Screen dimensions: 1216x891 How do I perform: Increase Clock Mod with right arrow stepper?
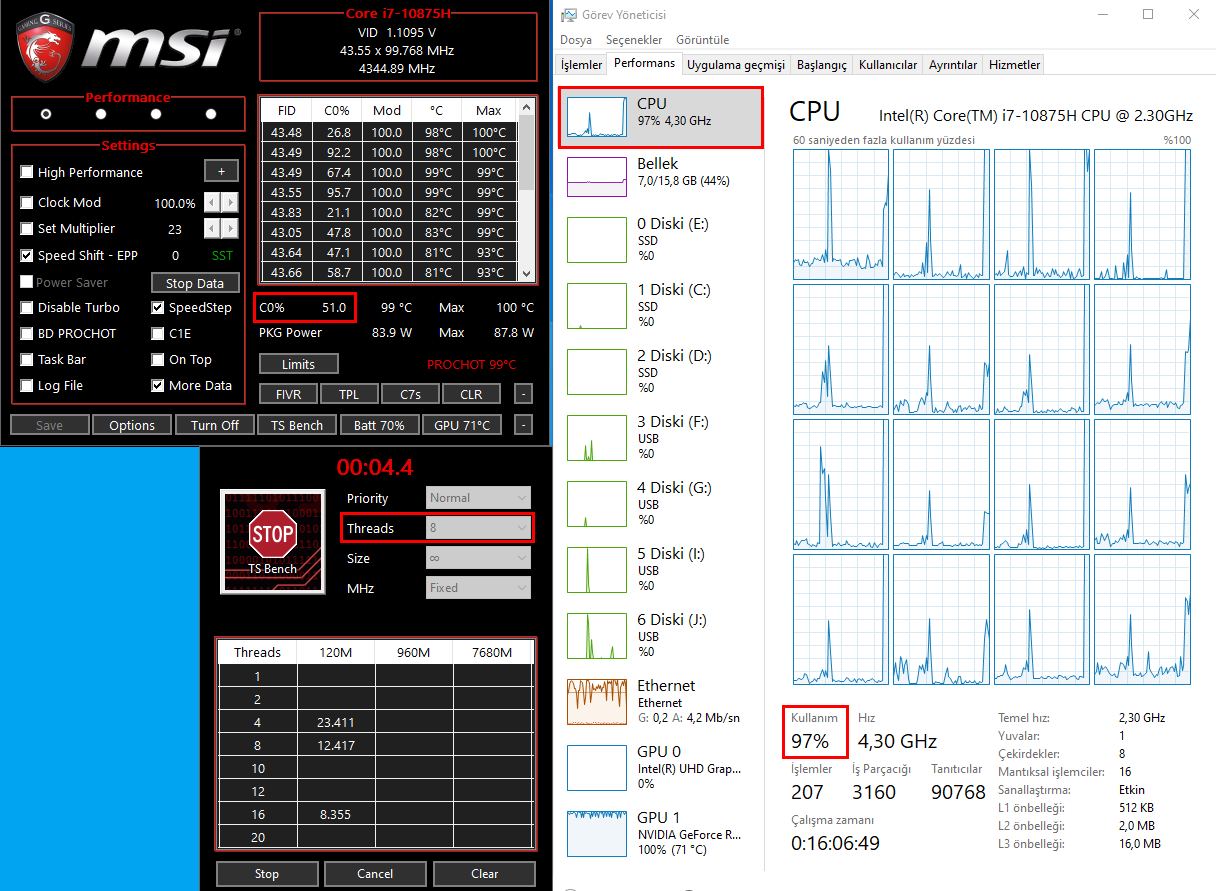point(231,202)
